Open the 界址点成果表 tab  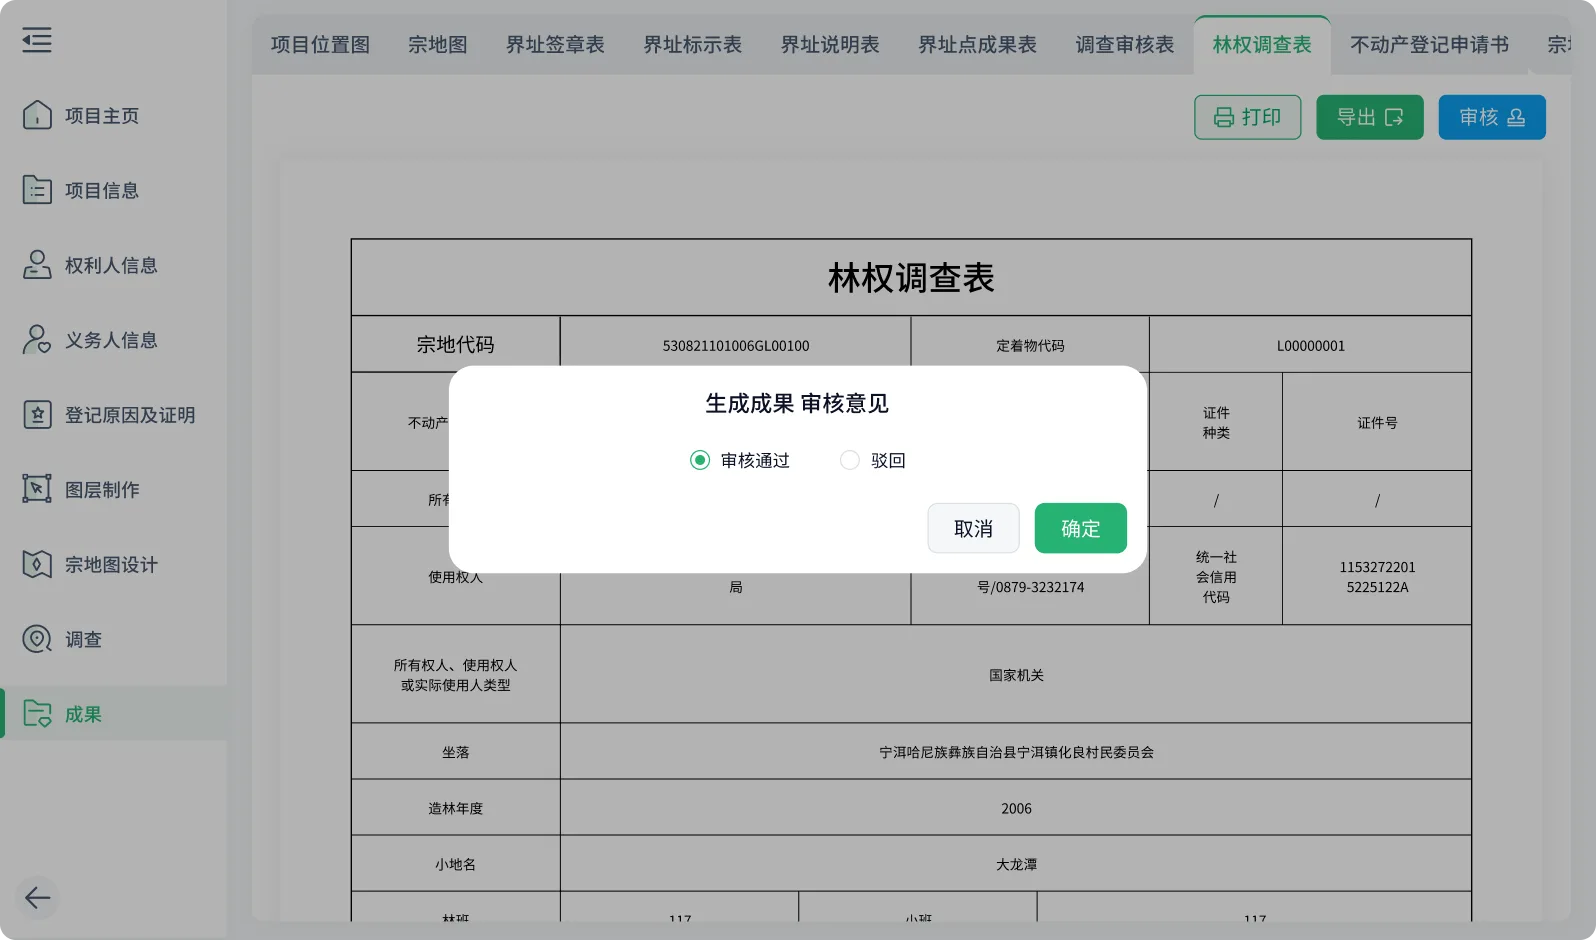click(x=977, y=45)
